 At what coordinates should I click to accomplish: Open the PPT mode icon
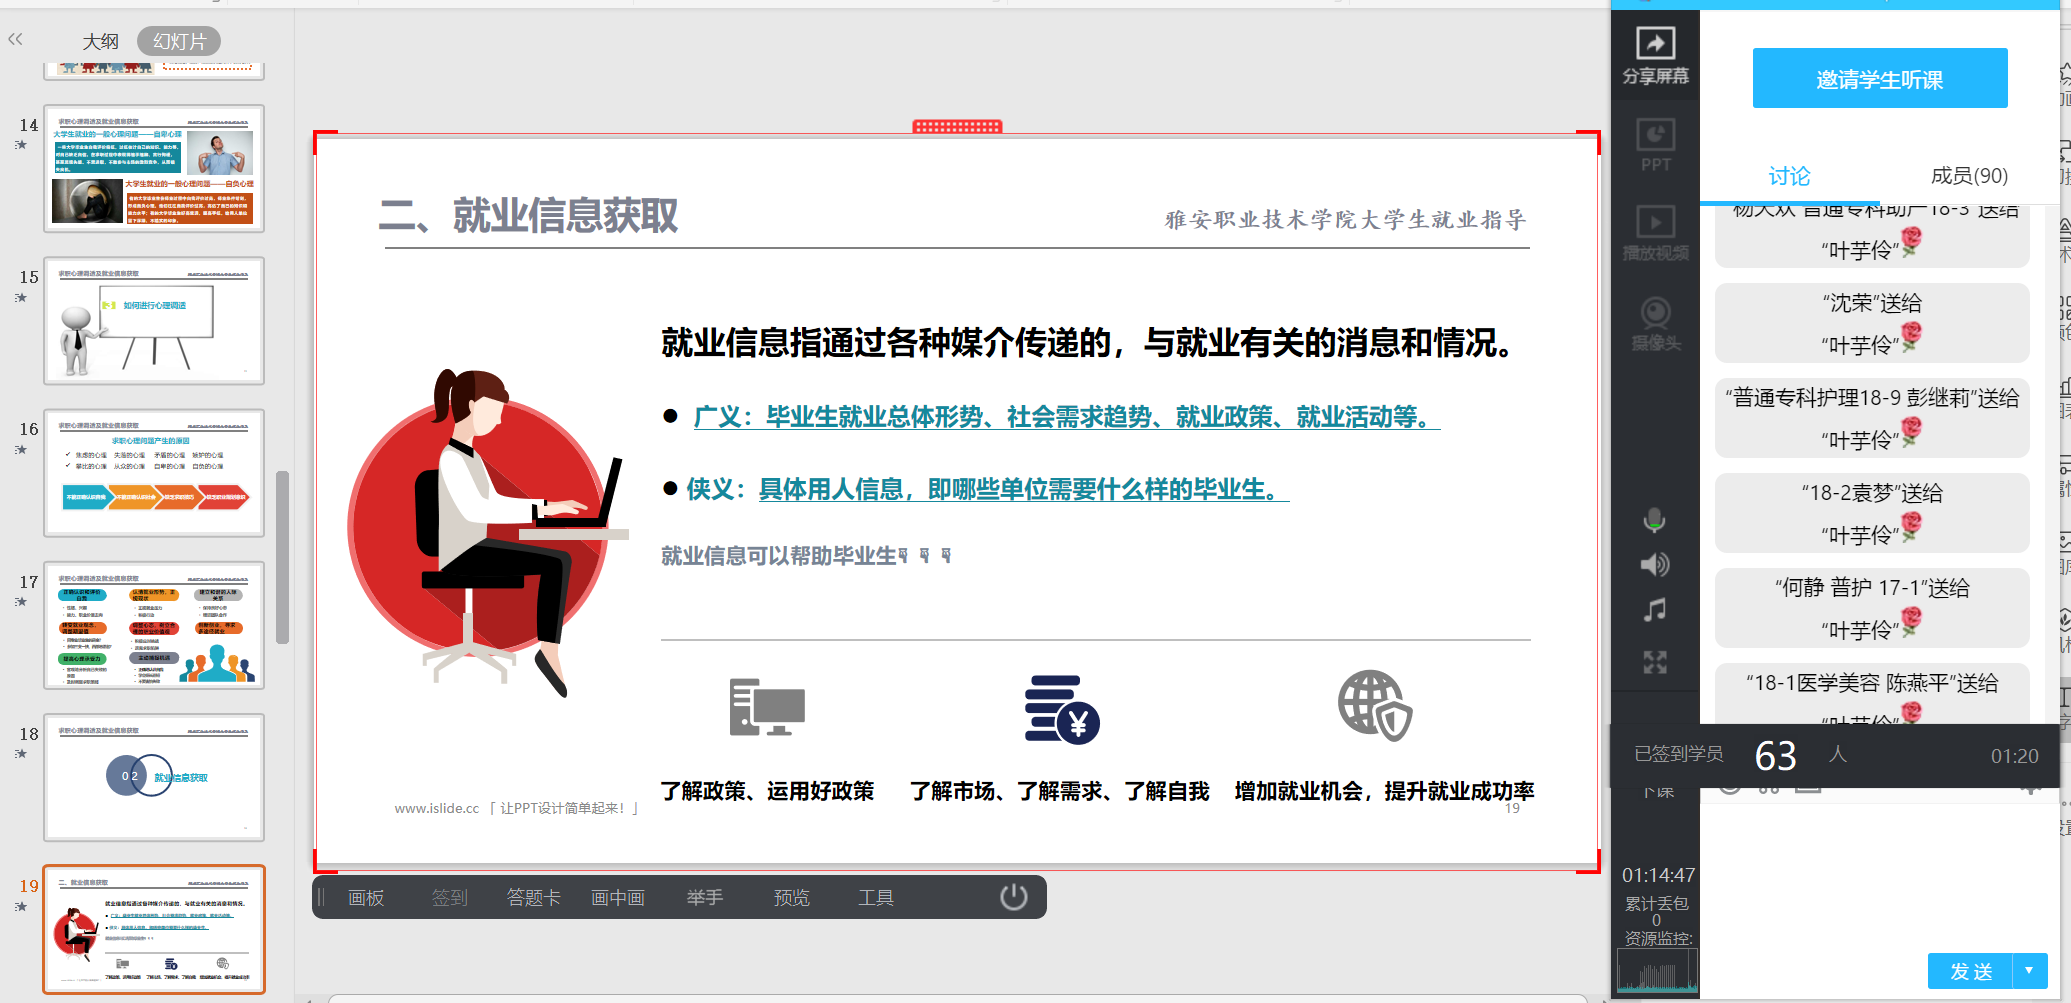click(1655, 145)
